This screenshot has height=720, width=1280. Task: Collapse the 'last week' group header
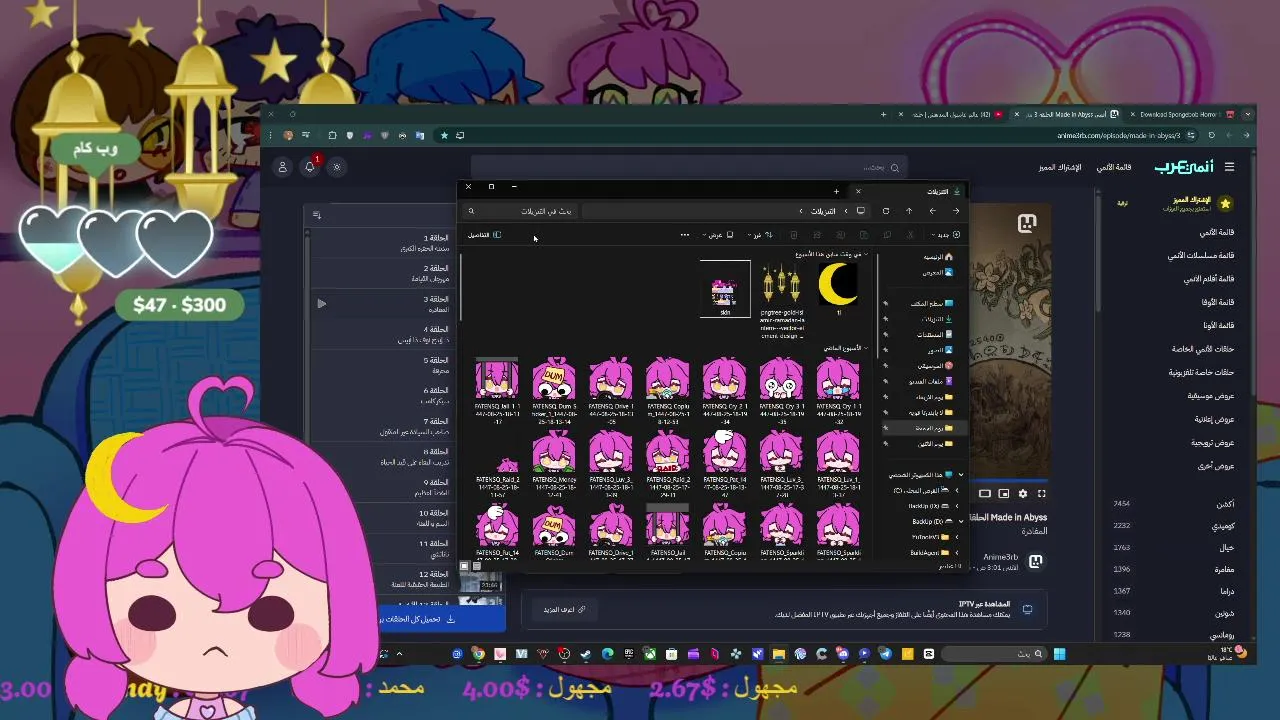coord(846,348)
